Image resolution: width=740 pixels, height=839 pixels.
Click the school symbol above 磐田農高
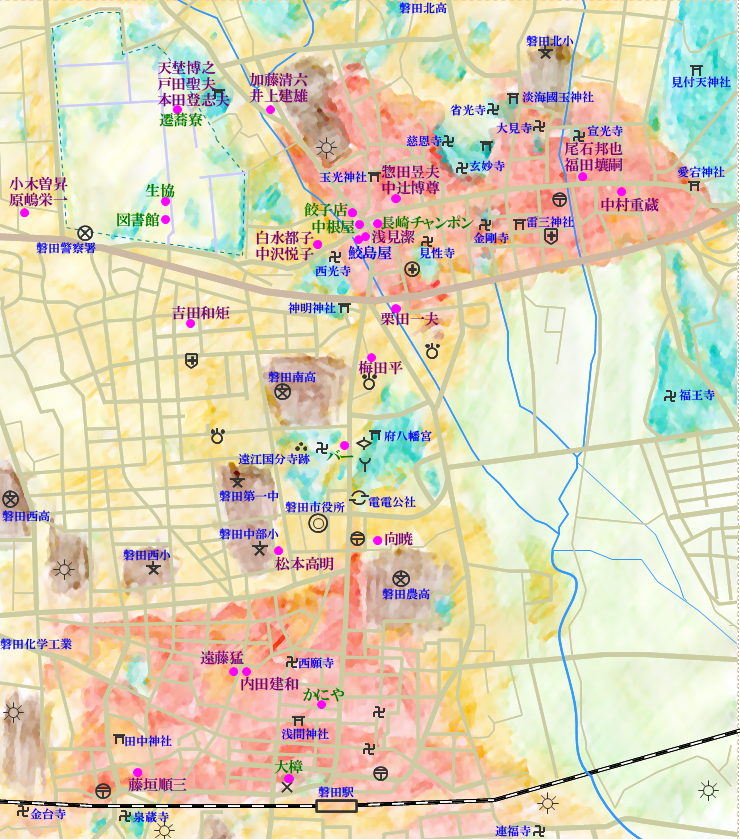tap(401, 577)
